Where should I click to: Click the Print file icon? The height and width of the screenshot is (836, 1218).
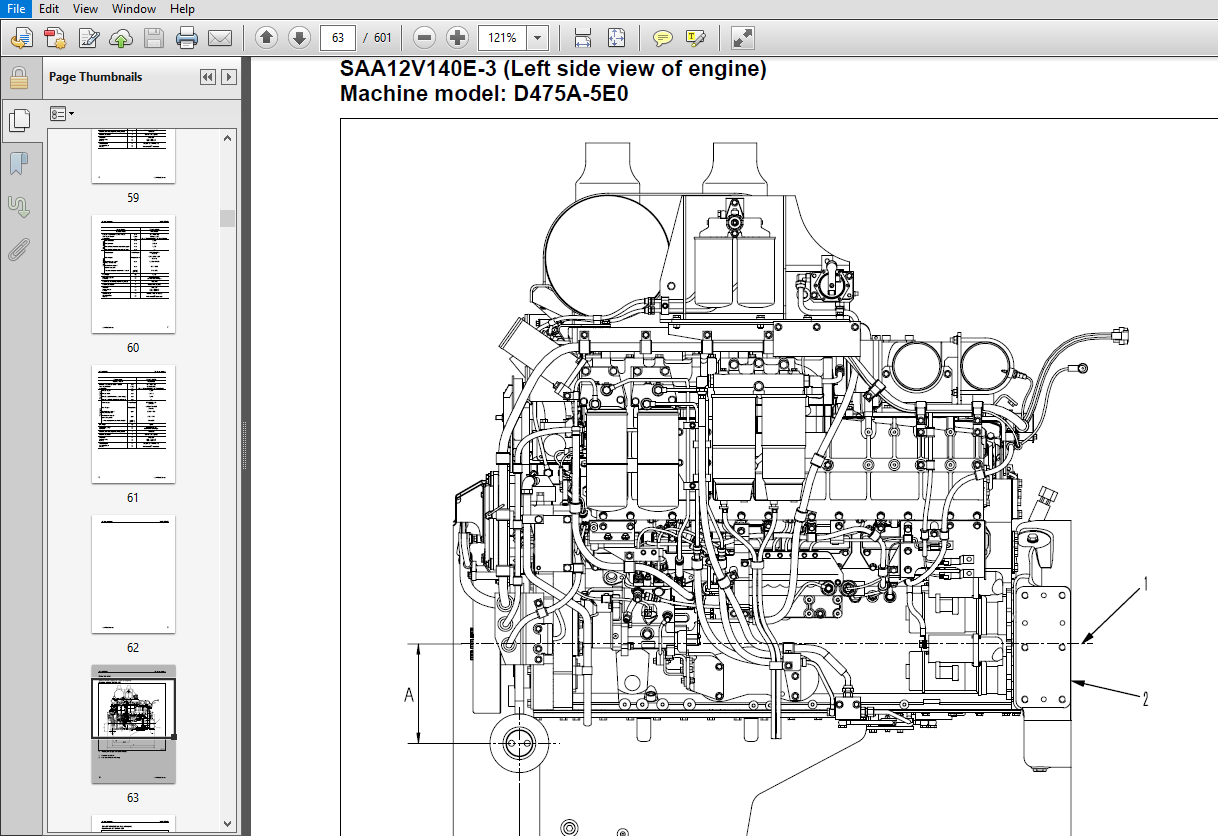coord(186,38)
